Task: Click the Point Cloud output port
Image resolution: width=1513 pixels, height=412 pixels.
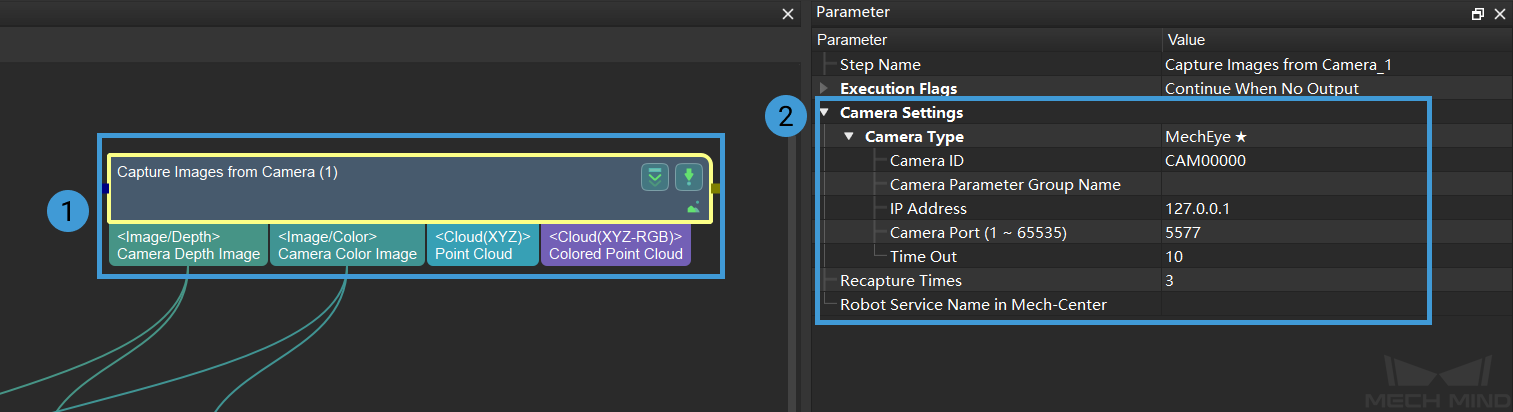Action: tap(482, 245)
